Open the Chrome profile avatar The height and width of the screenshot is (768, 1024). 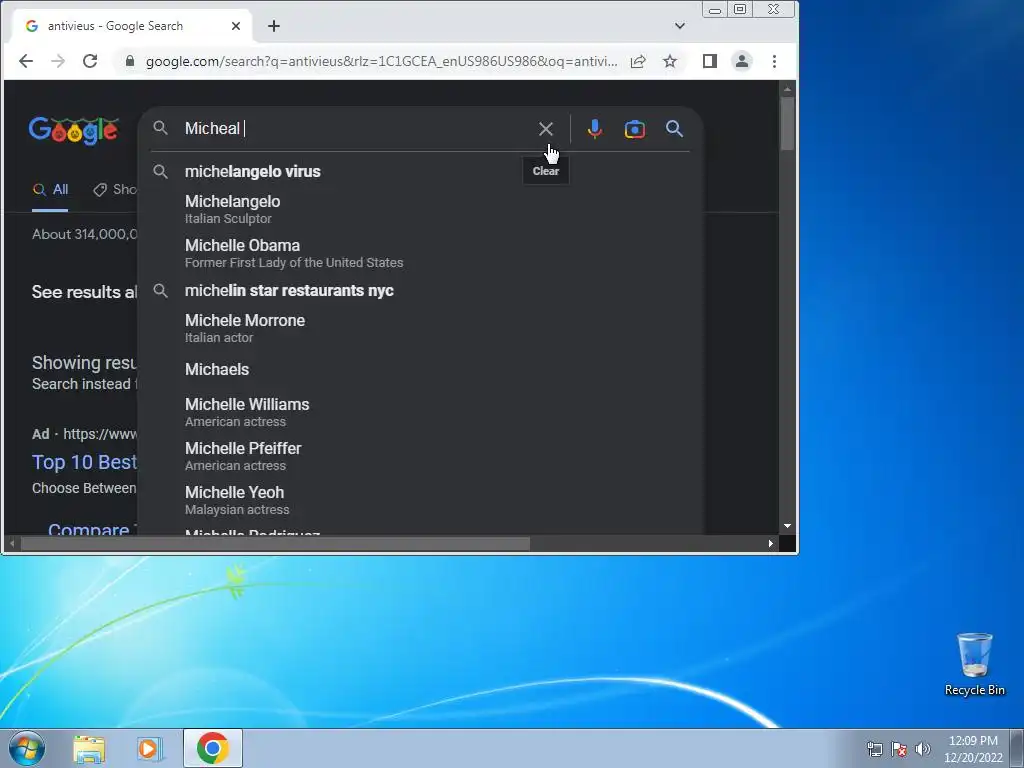[x=742, y=61]
